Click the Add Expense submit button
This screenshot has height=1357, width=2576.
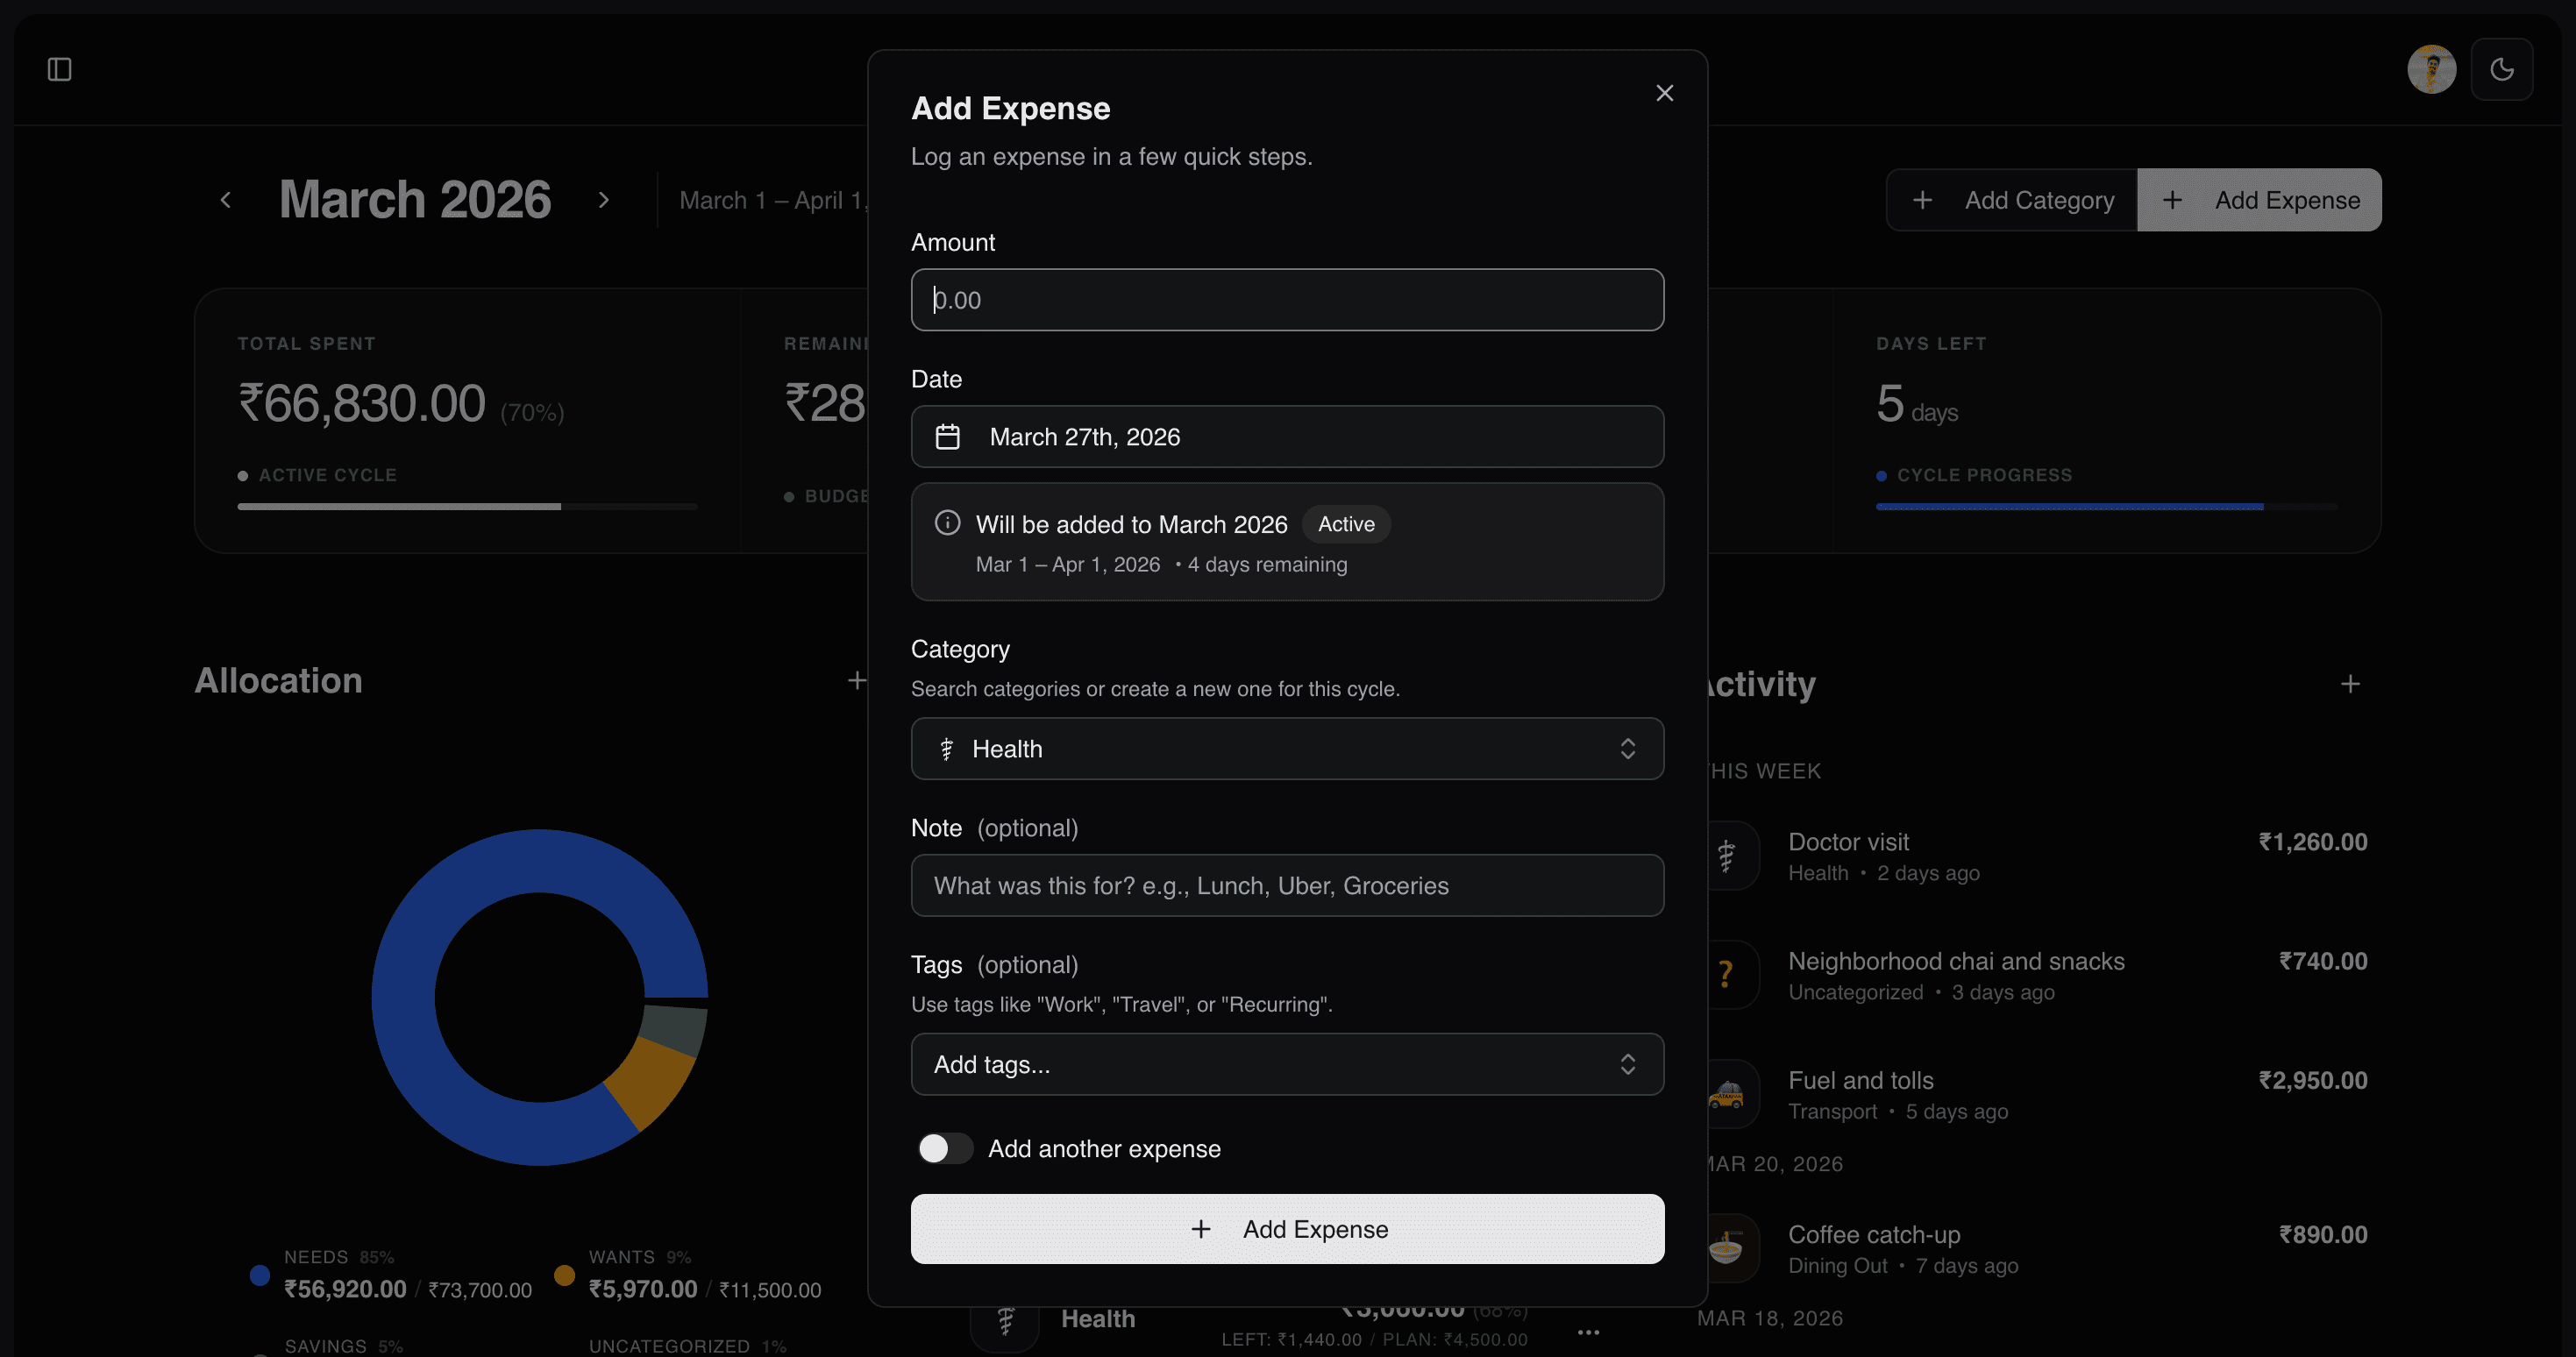click(x=1286, y=1229)
